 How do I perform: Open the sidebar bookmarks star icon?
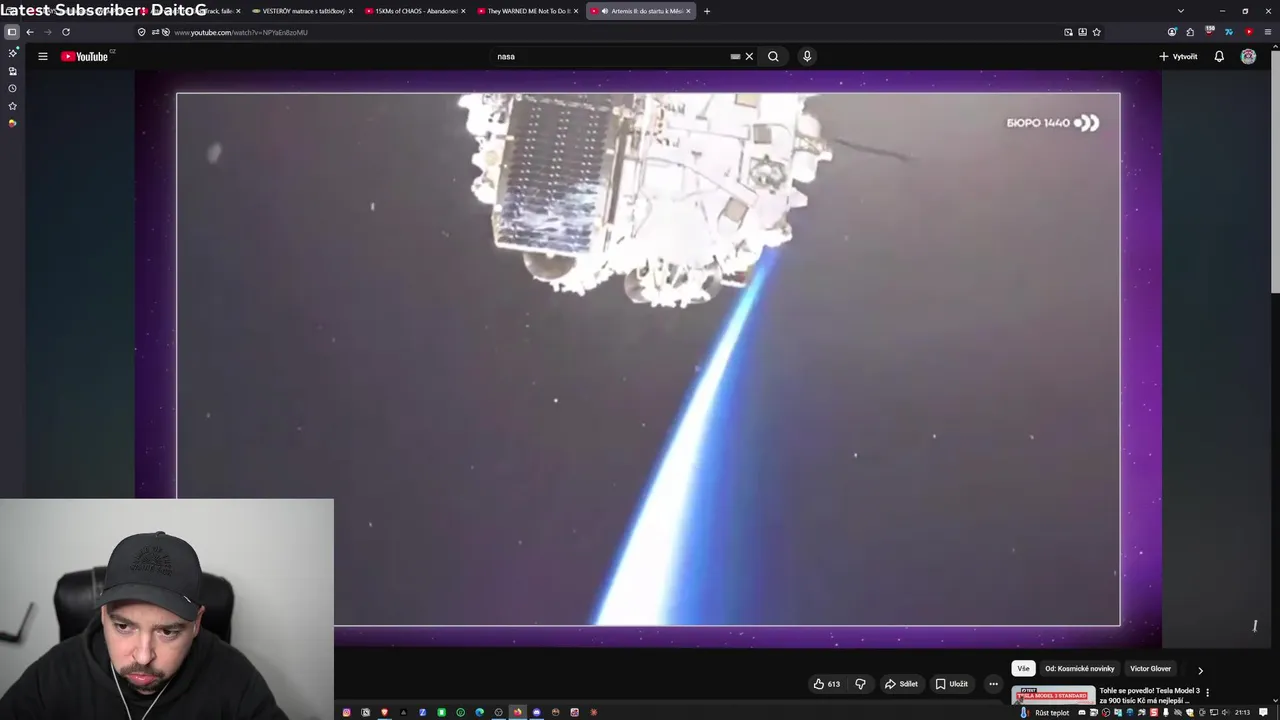coord(12,105)
